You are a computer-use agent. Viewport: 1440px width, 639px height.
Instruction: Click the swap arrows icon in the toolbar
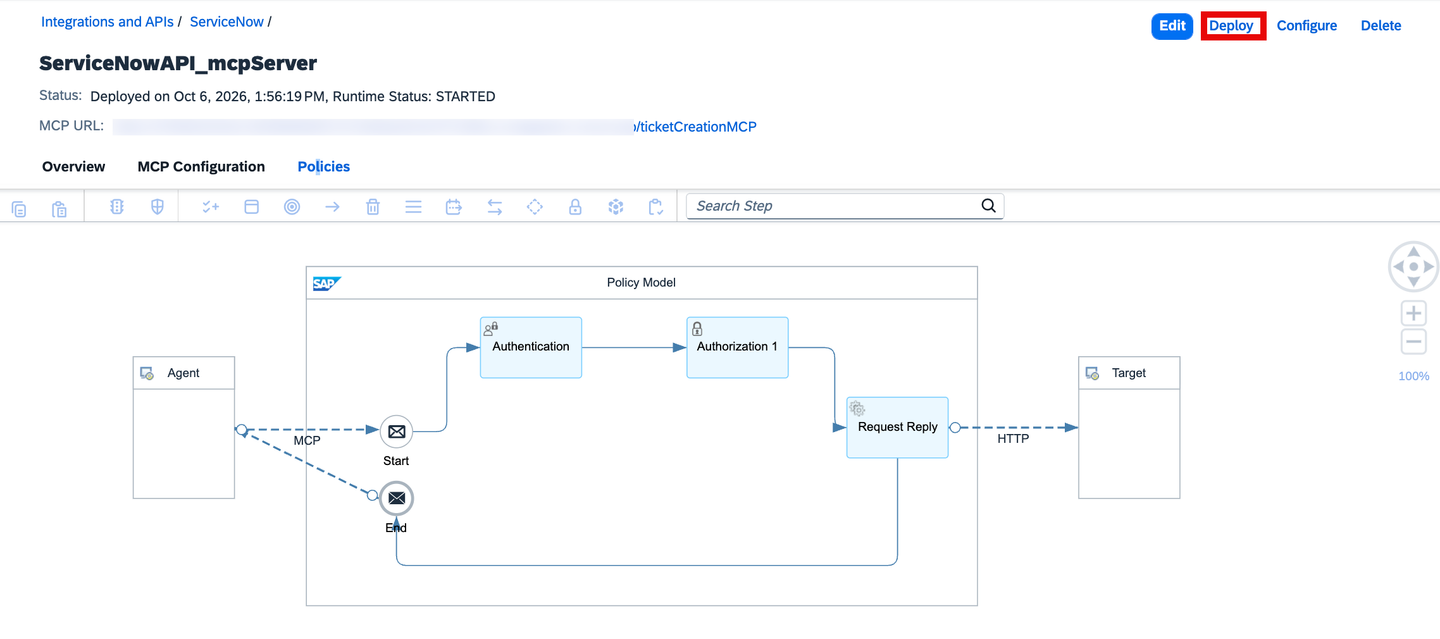point(494,206)
